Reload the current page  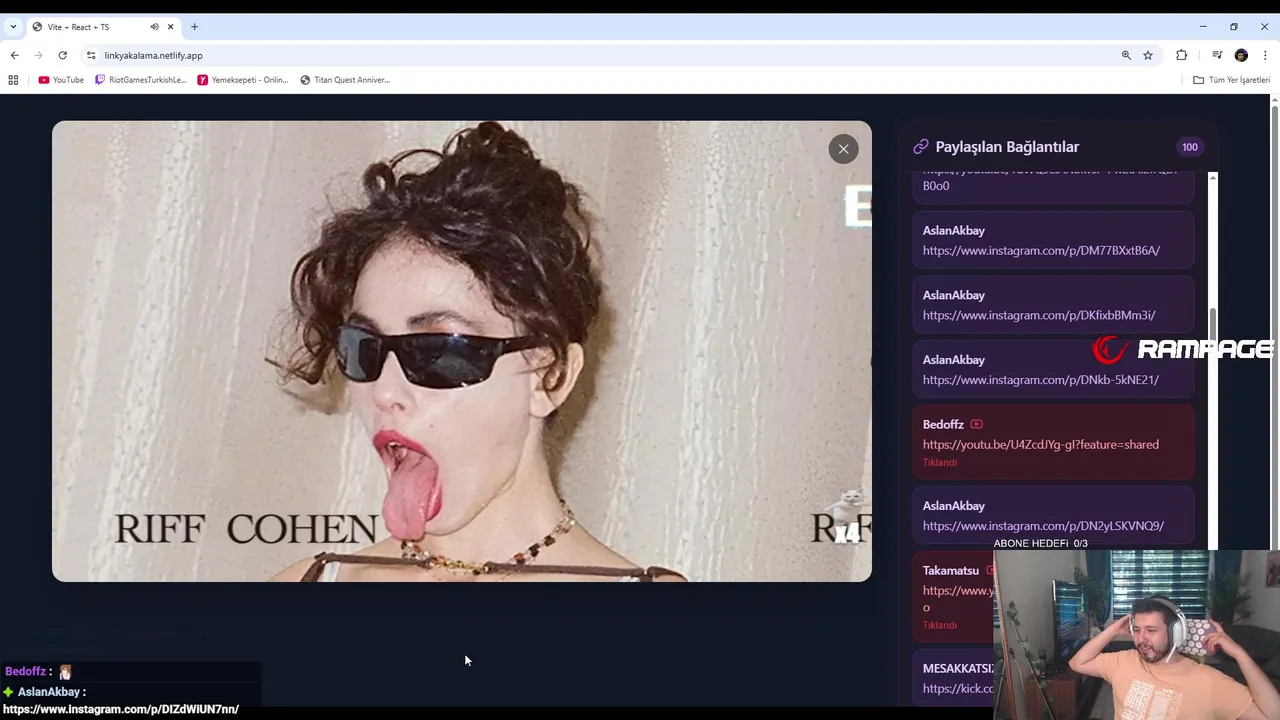pyautogui.click(x=62, y=55)
